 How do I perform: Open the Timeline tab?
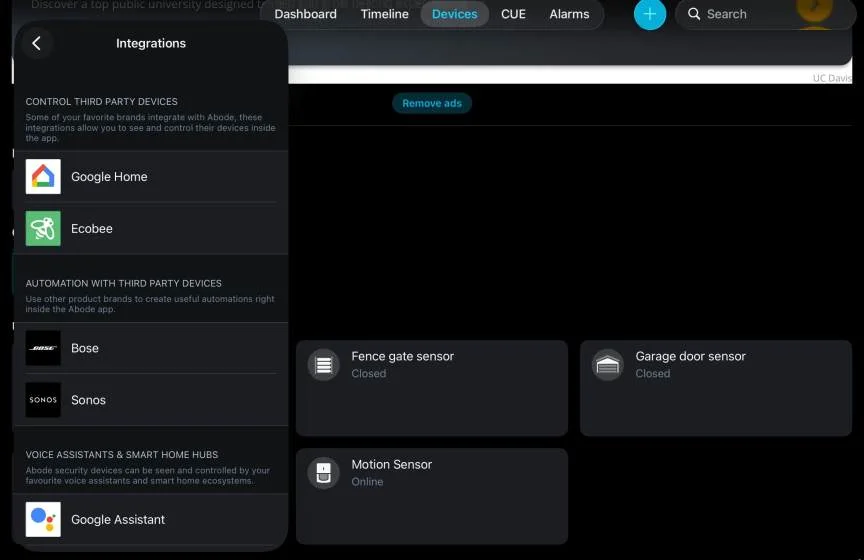pos(385,14)
